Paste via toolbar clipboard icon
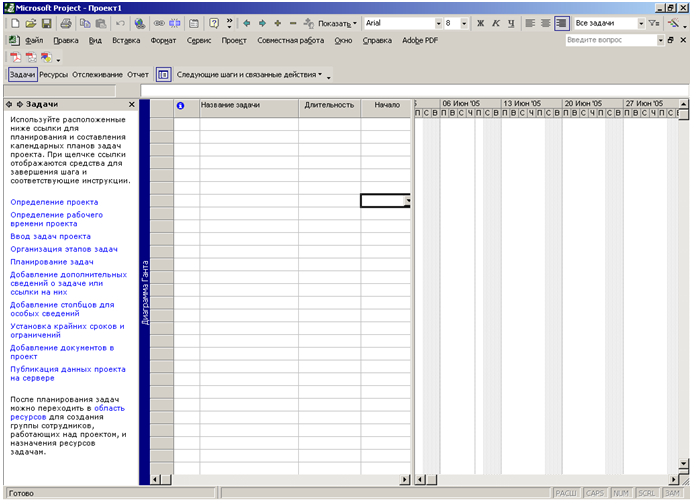The height and width of the screenshot is (504, 696). tap(101, 23)
